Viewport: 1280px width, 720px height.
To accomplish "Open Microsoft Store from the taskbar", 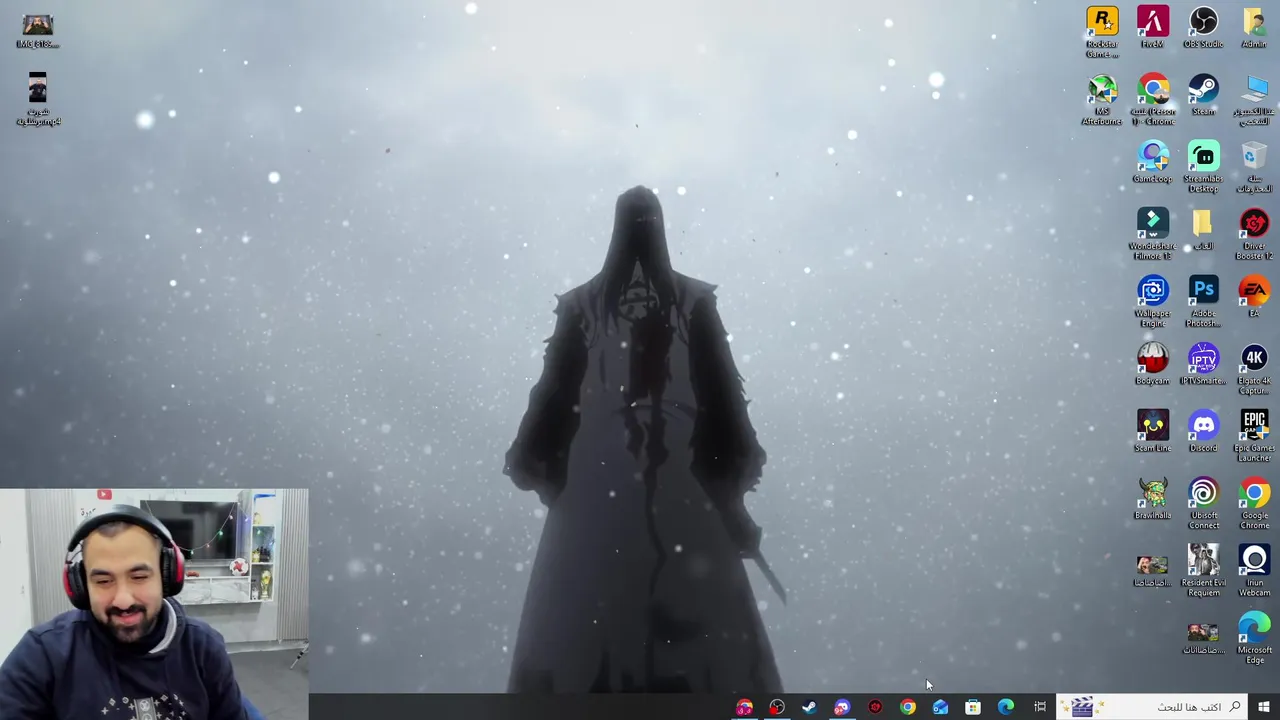I will pyautogui.click(x=973, y=707).
